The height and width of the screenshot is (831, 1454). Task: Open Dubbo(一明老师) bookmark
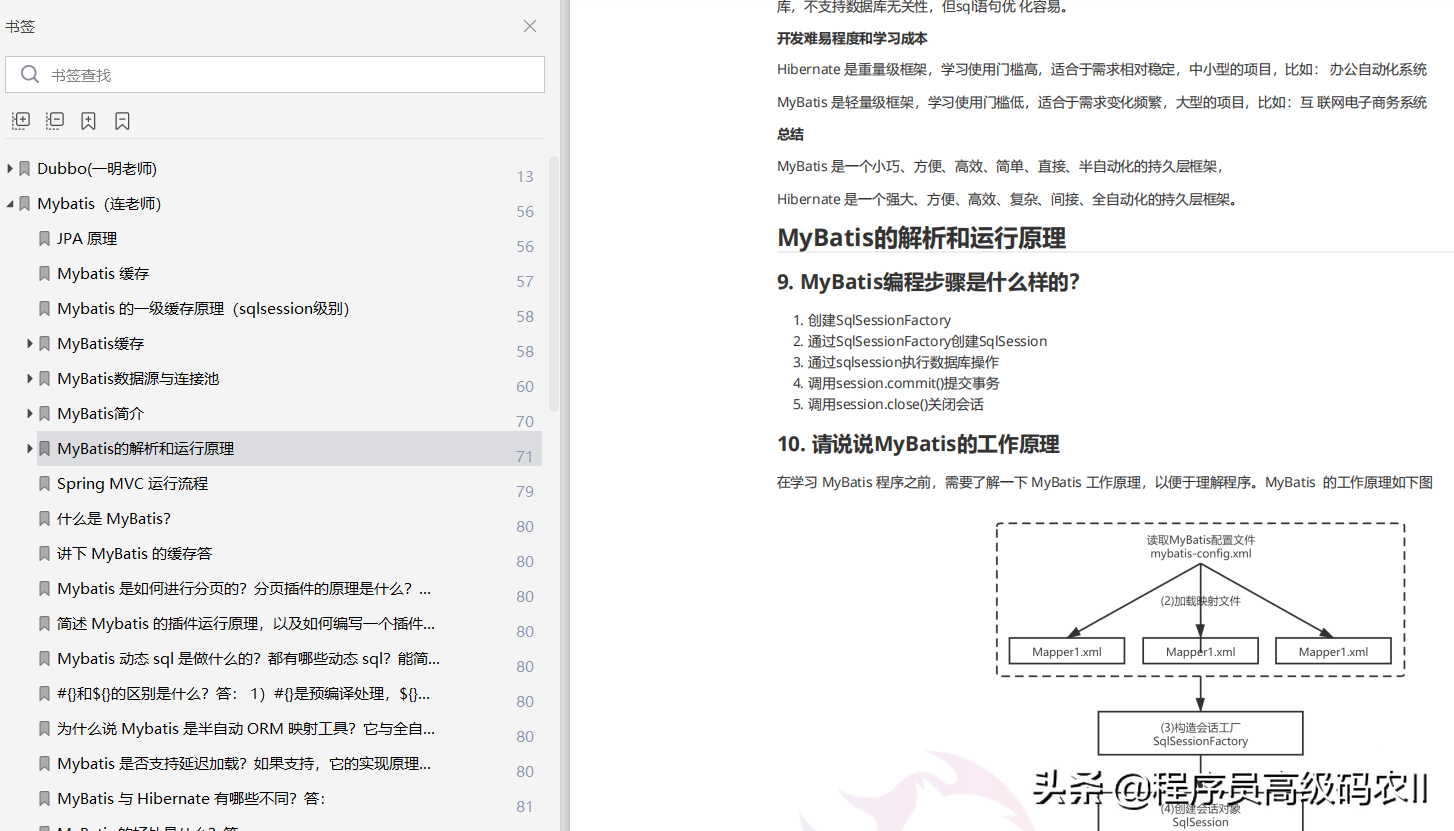click(97, 169)
